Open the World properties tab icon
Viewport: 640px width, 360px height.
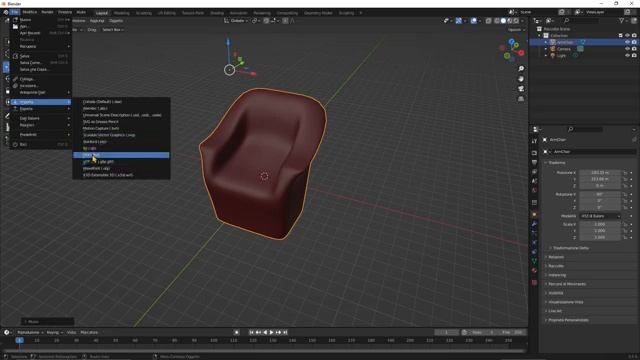(534, 190)
